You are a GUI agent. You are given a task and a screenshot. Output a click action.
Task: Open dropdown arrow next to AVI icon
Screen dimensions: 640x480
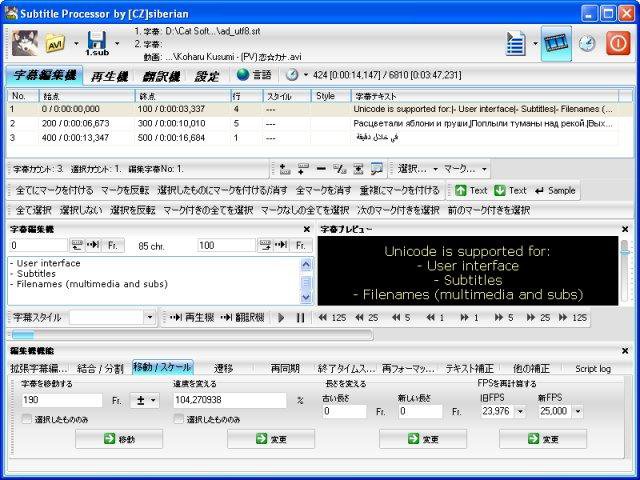pos(76,43)
